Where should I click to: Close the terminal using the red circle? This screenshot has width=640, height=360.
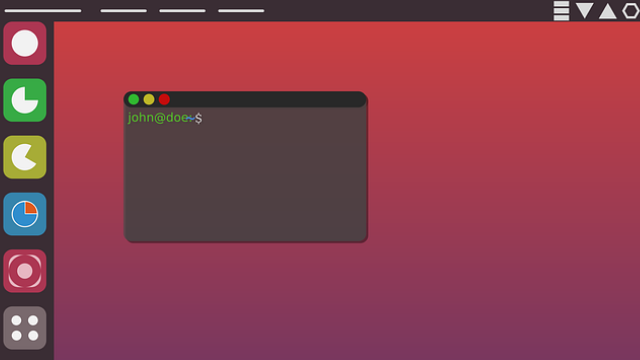[x=164, y=99]
